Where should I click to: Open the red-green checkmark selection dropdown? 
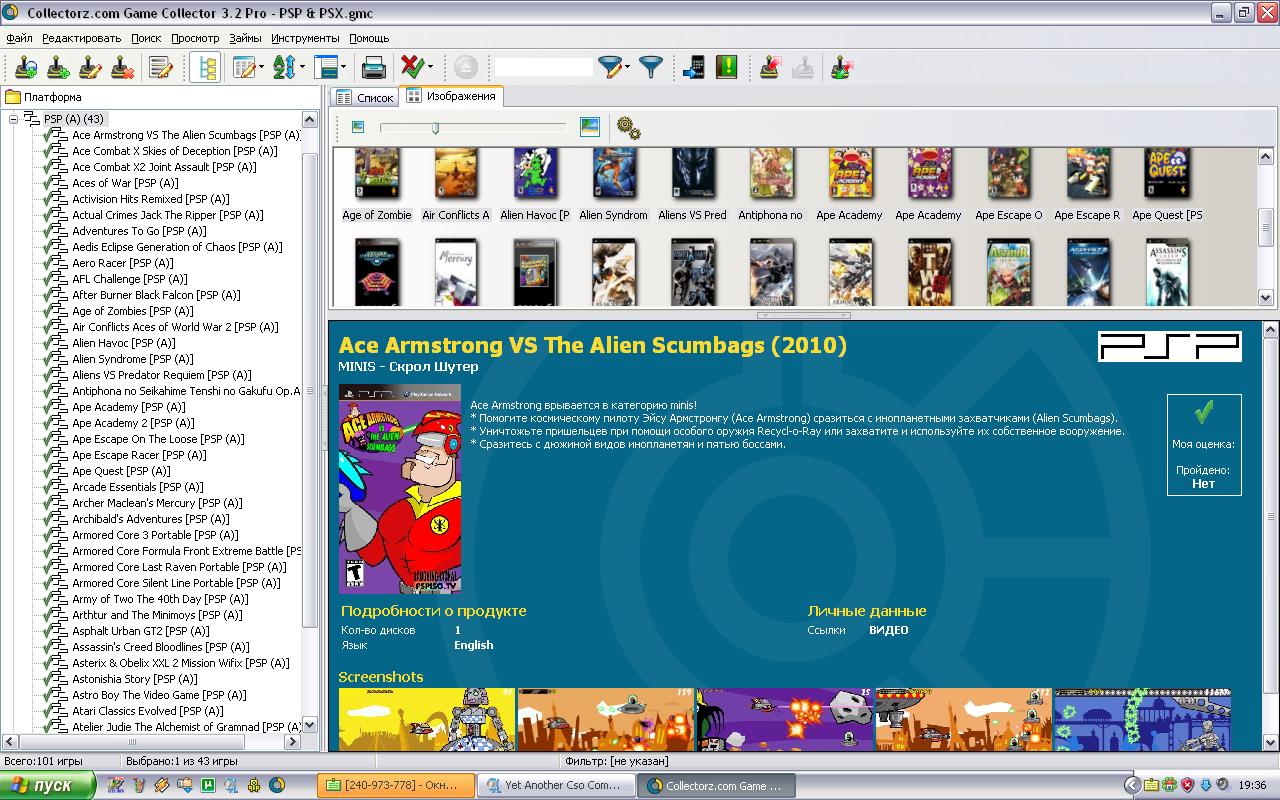(416, 68)
